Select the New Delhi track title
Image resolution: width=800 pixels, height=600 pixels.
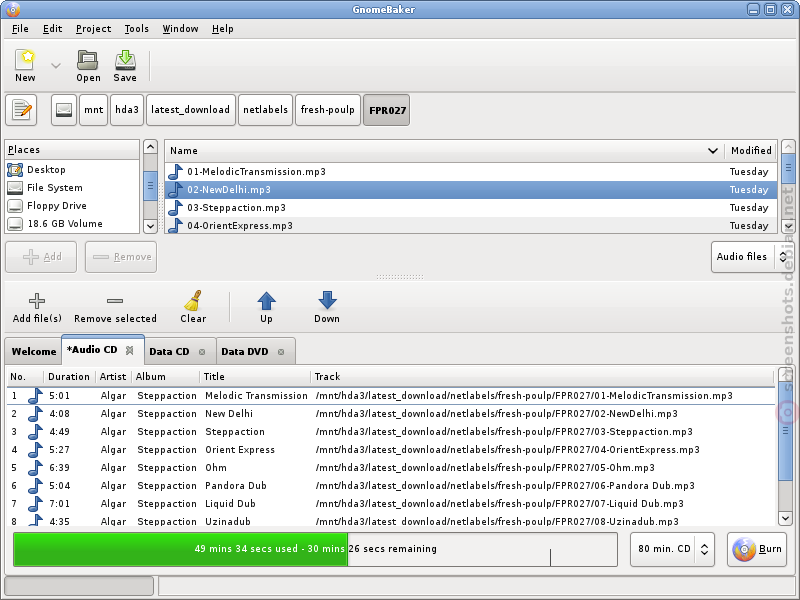(x=229, y=414)
